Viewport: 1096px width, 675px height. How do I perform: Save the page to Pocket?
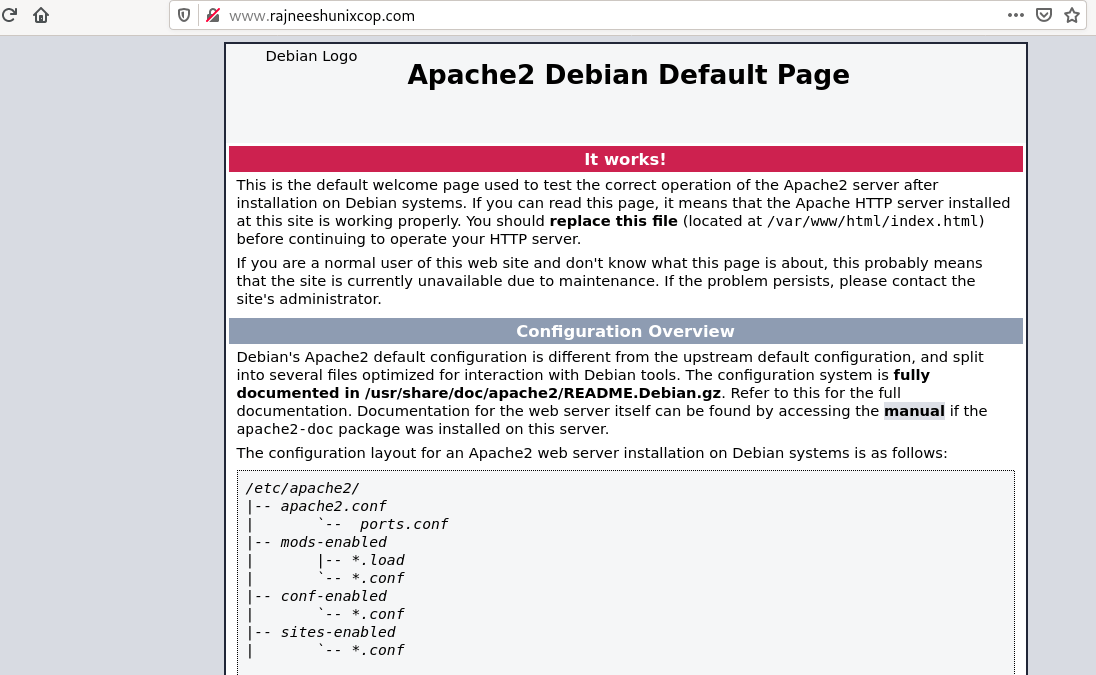tap(1044, 15)
